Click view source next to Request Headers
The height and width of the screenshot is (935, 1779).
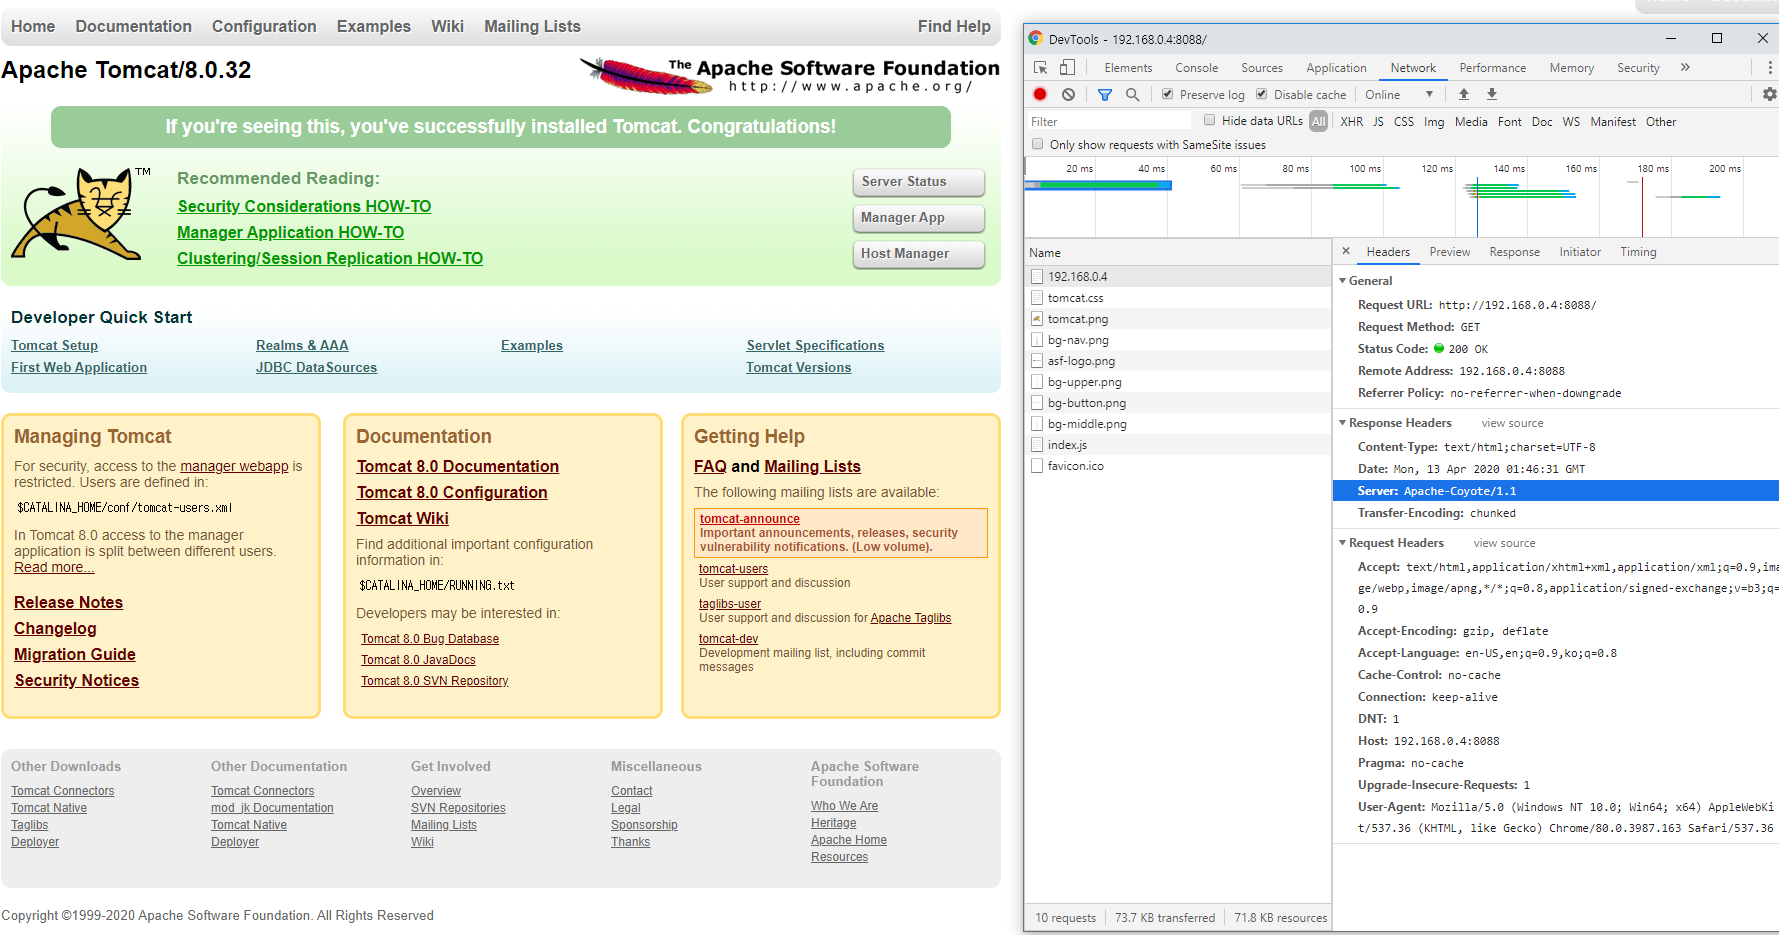pyautogui.click(x=1504, y=543)
